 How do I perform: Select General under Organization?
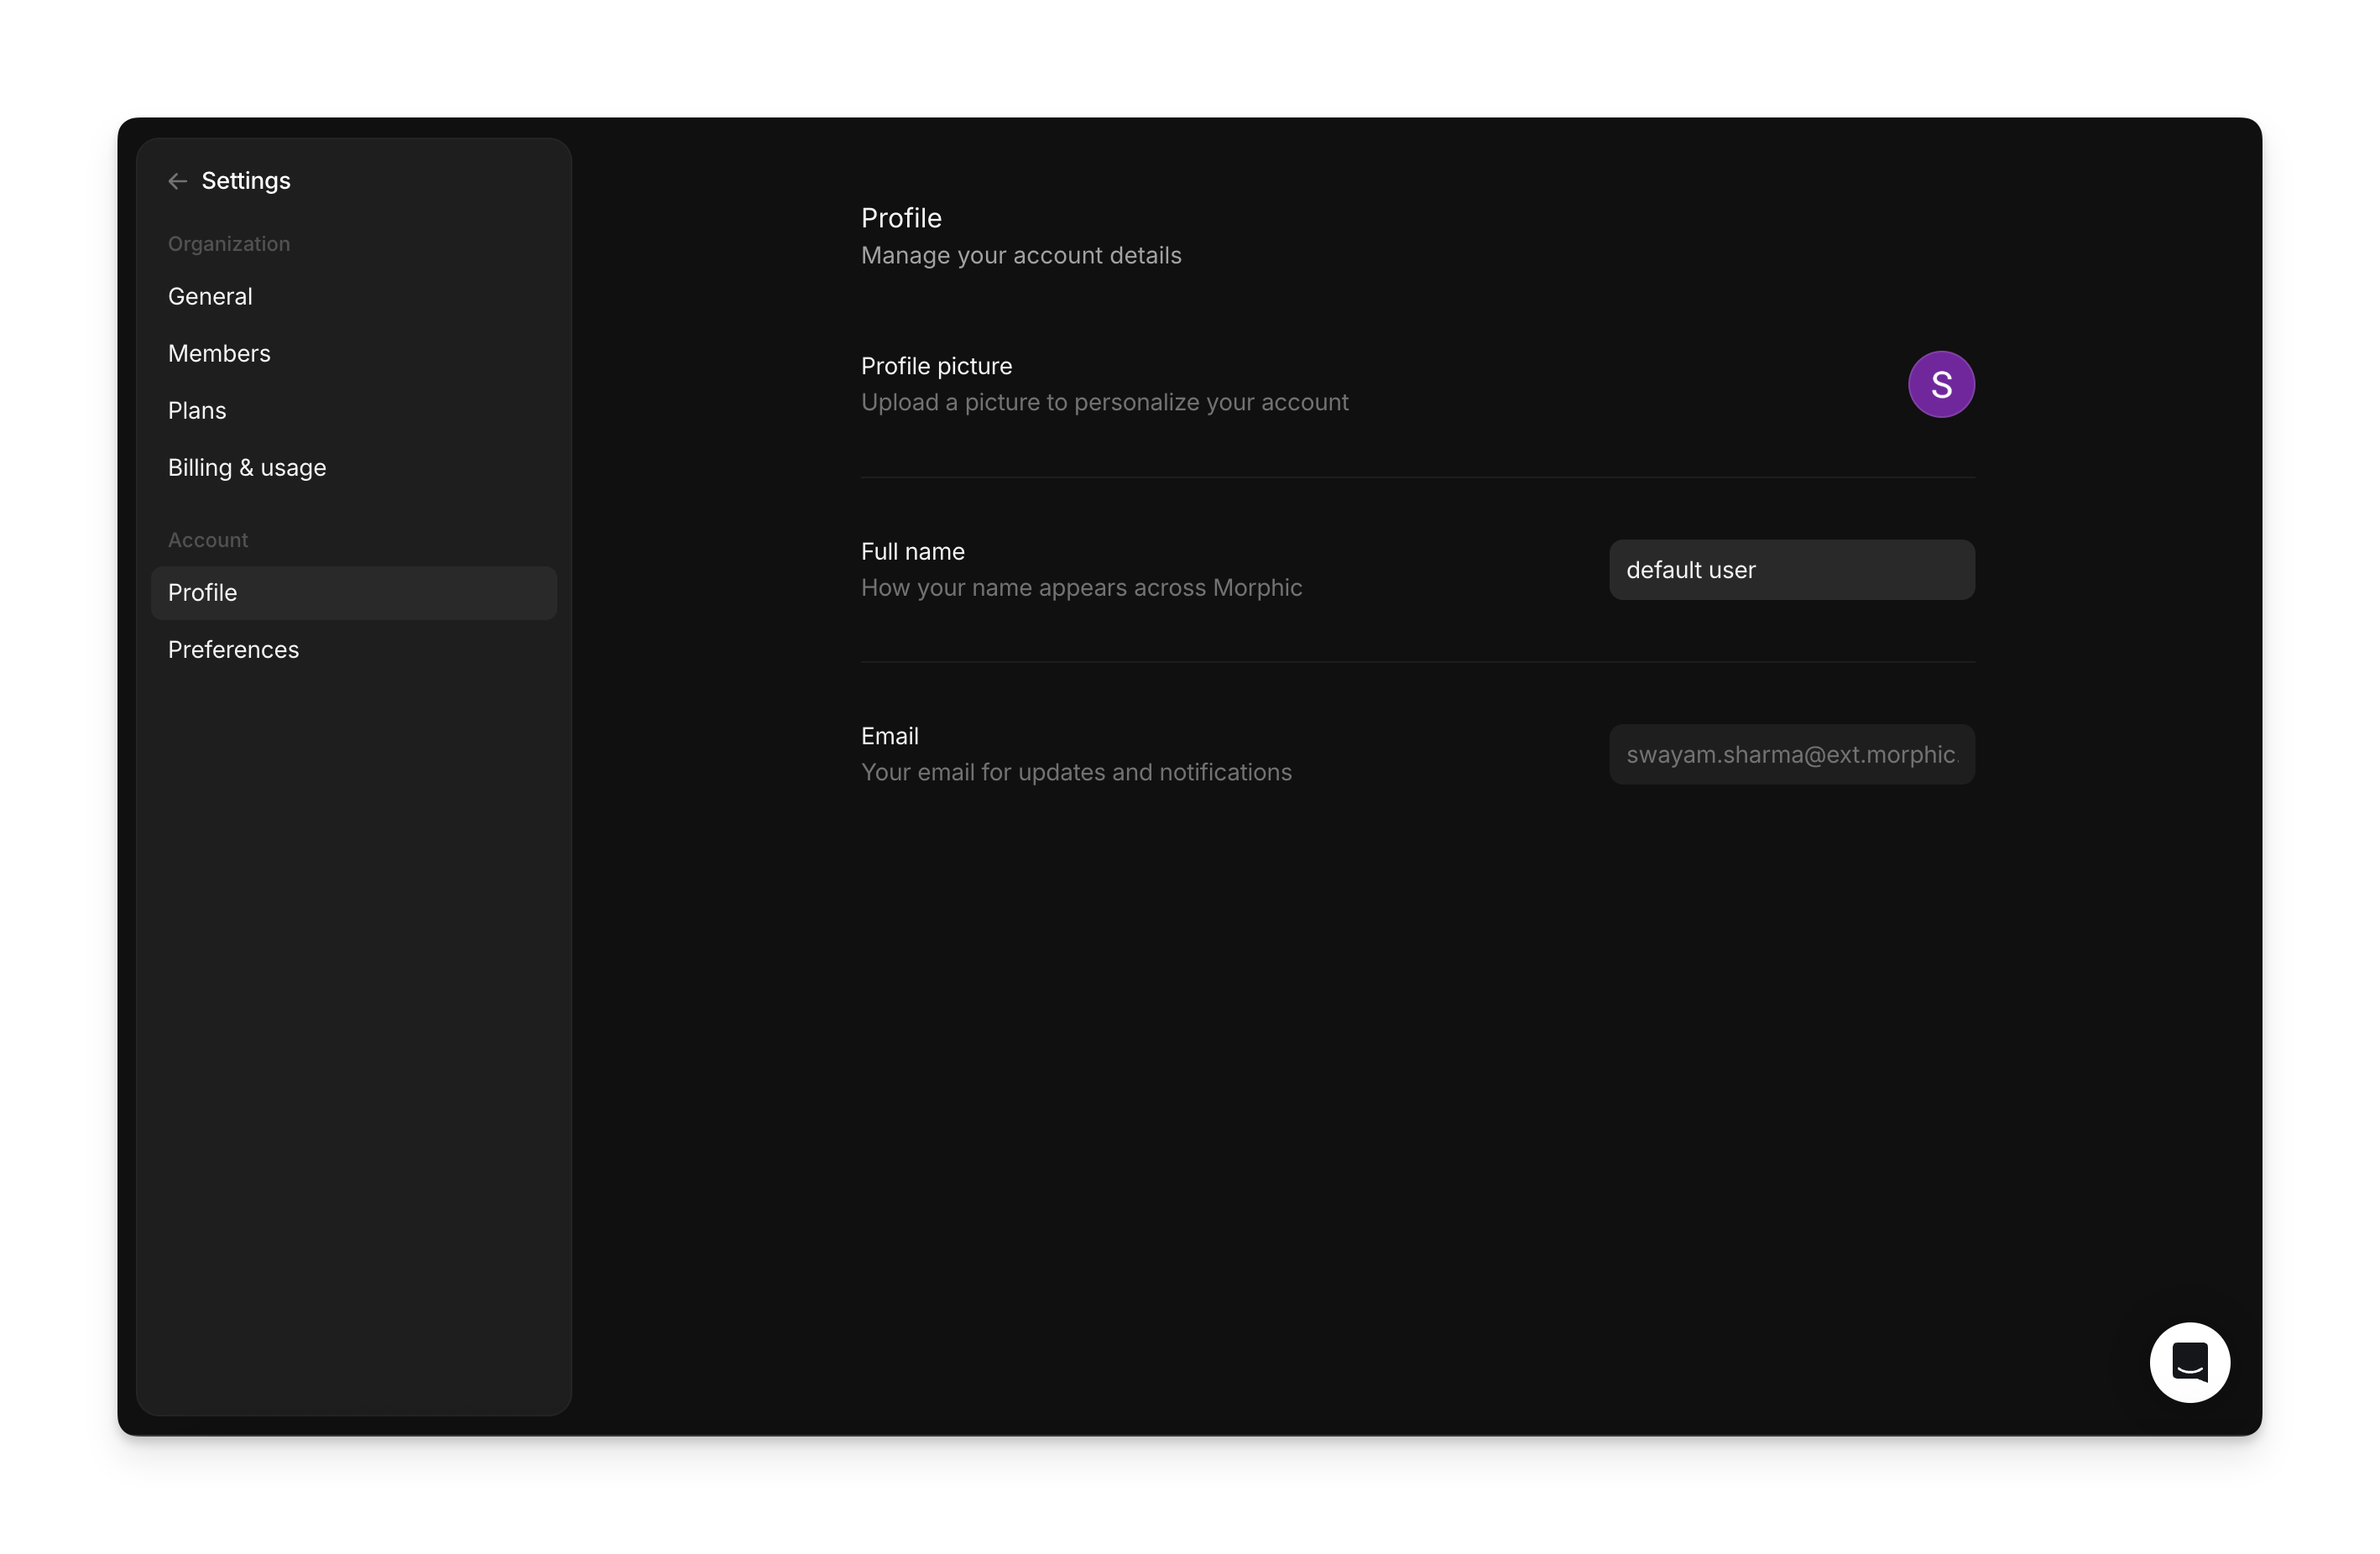[210, 296]
